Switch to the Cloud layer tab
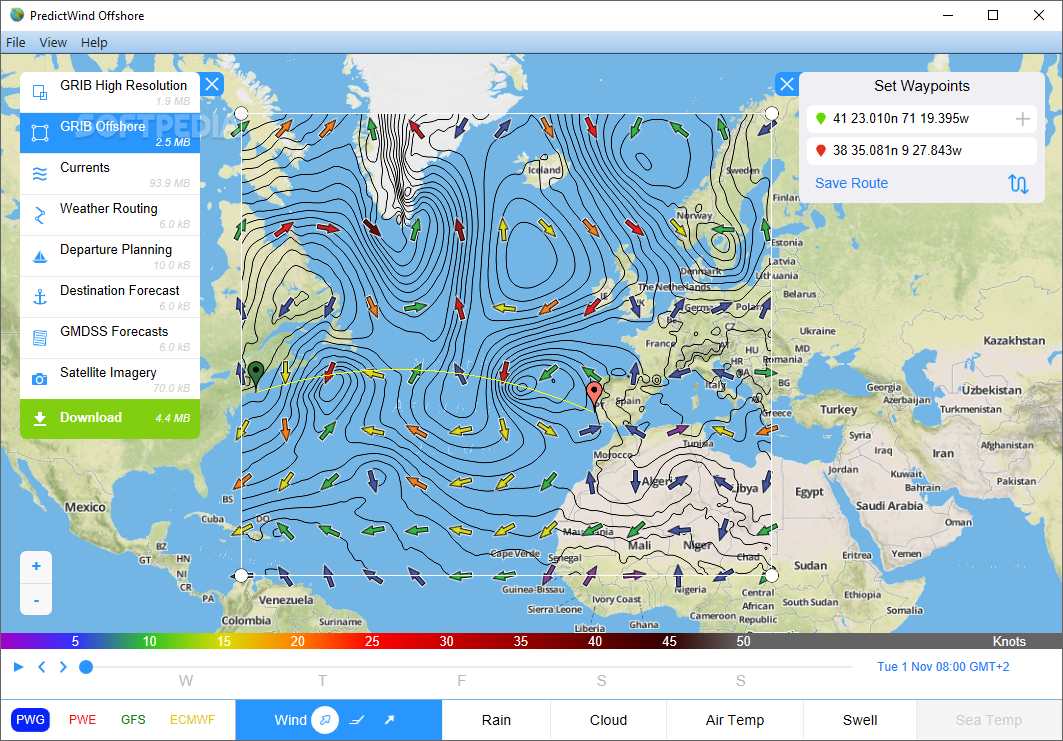Screen dimensions: 1063x741 pos(608,720)
